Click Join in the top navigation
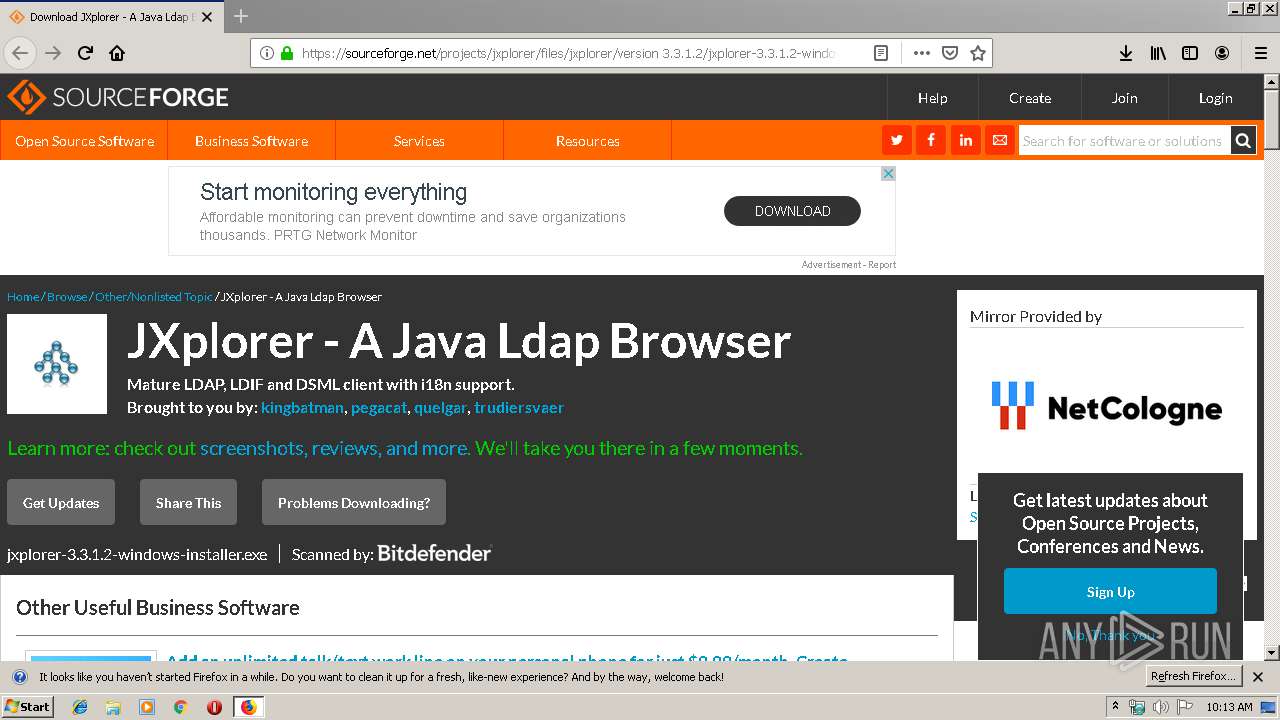The height and width of the screenshot is (720, 1280). coord(1124,98)
